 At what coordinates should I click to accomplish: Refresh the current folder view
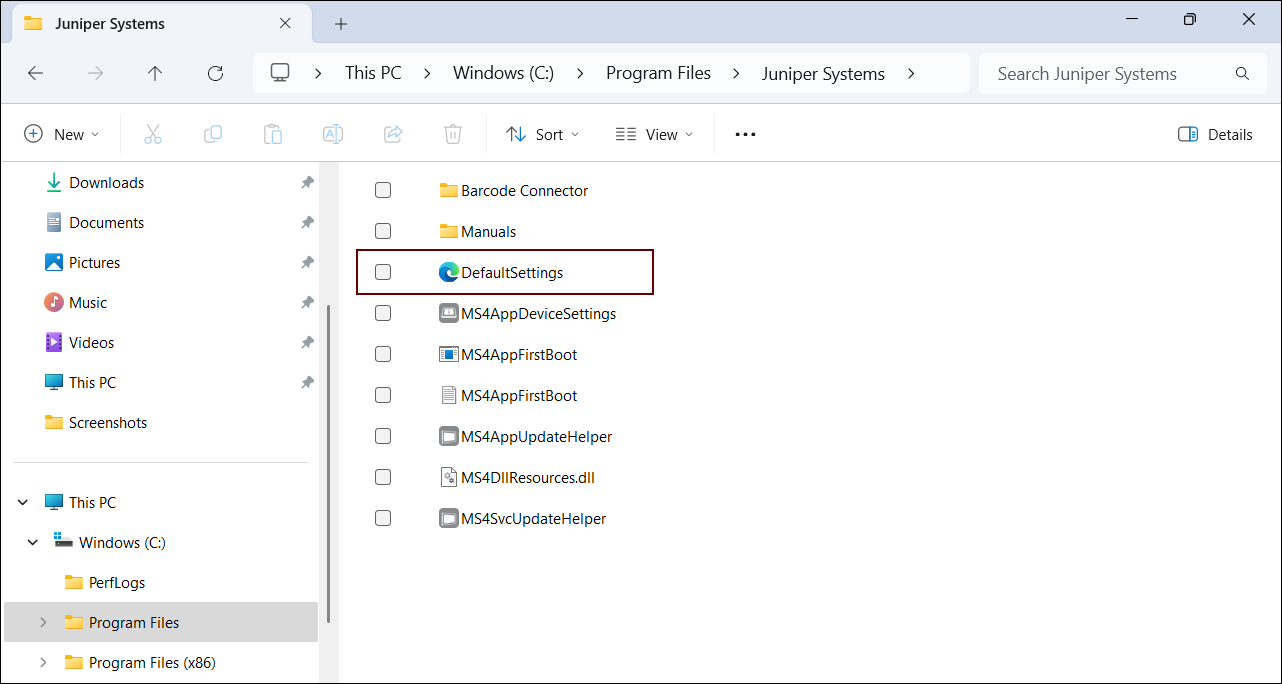click(x=215, y=73)
